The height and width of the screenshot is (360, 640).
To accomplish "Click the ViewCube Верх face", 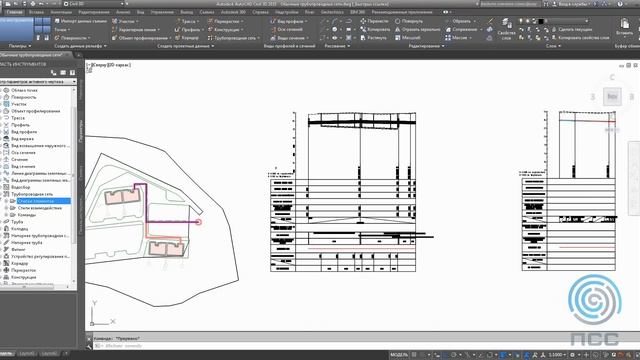I will (x=612, y=97).
